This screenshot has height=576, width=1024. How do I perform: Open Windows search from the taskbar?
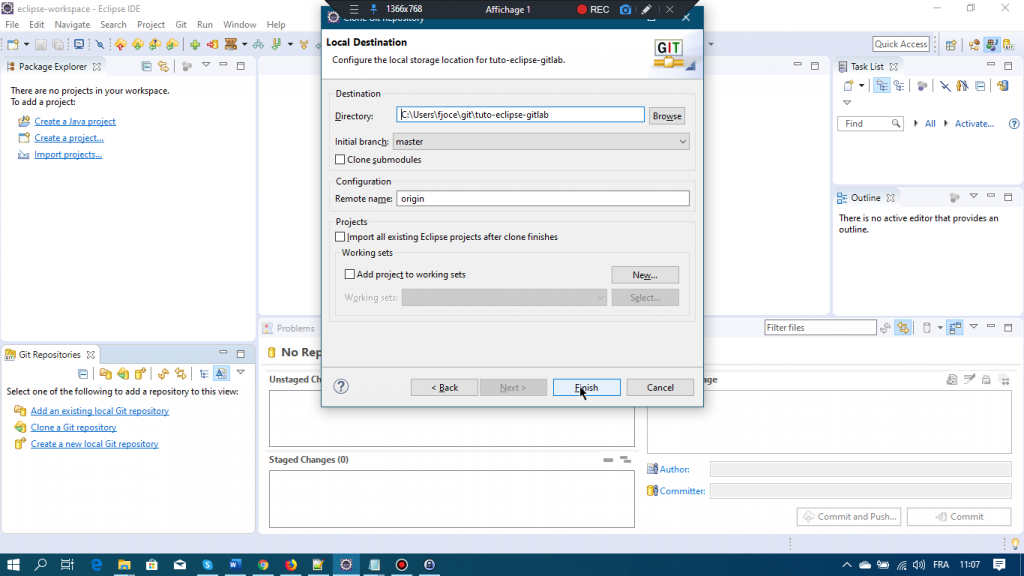(40, 565)
